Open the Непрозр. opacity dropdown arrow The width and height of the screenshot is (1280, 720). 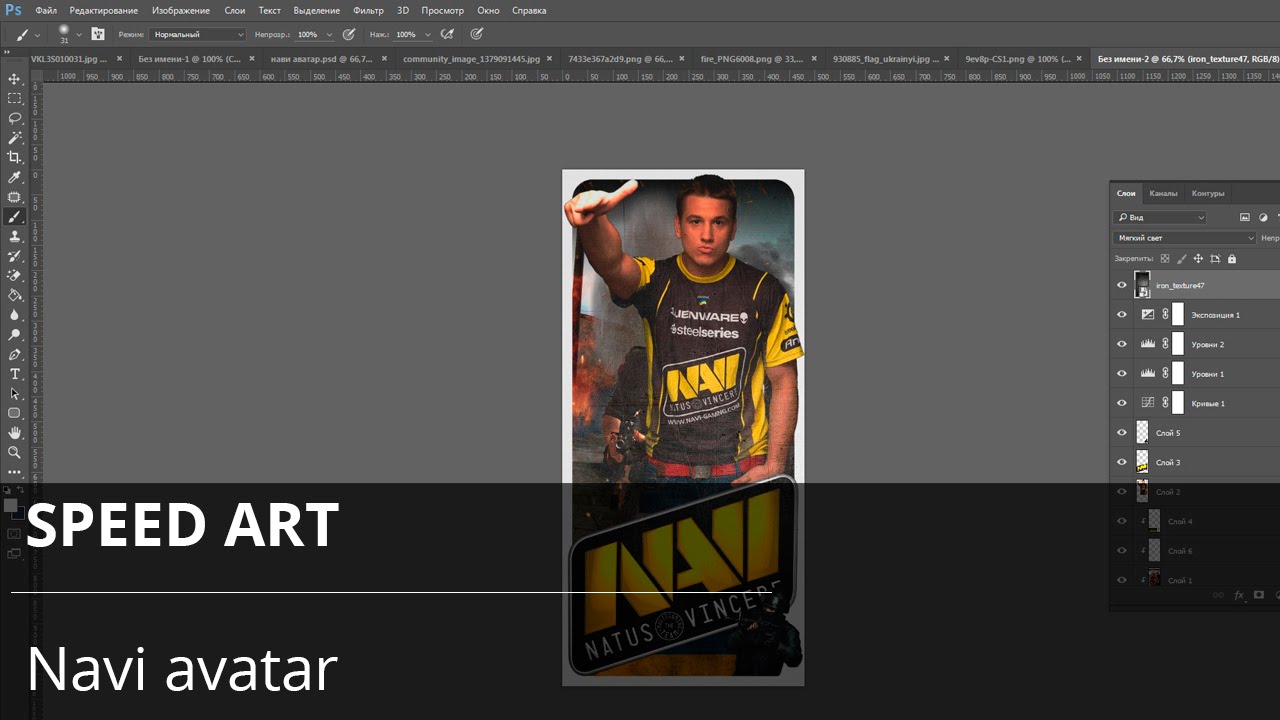329,34
